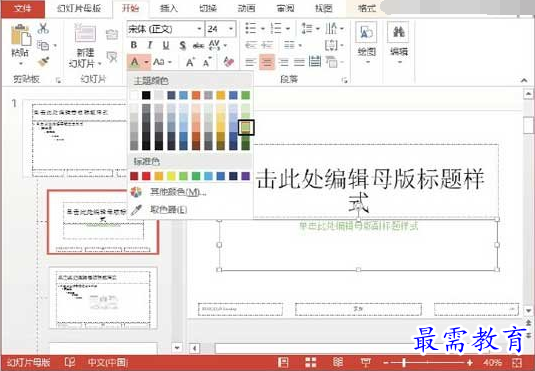Open the 文件 File tab
Viewport: 535px width, 371px height.
23,9
